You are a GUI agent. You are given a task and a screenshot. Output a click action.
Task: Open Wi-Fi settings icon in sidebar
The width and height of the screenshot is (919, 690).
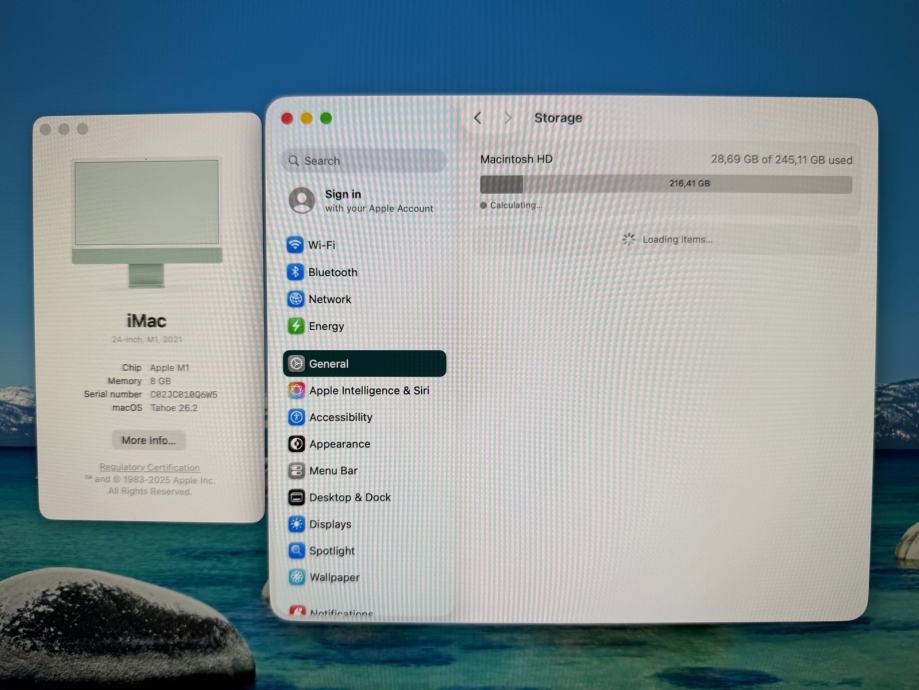coord(295,244)
